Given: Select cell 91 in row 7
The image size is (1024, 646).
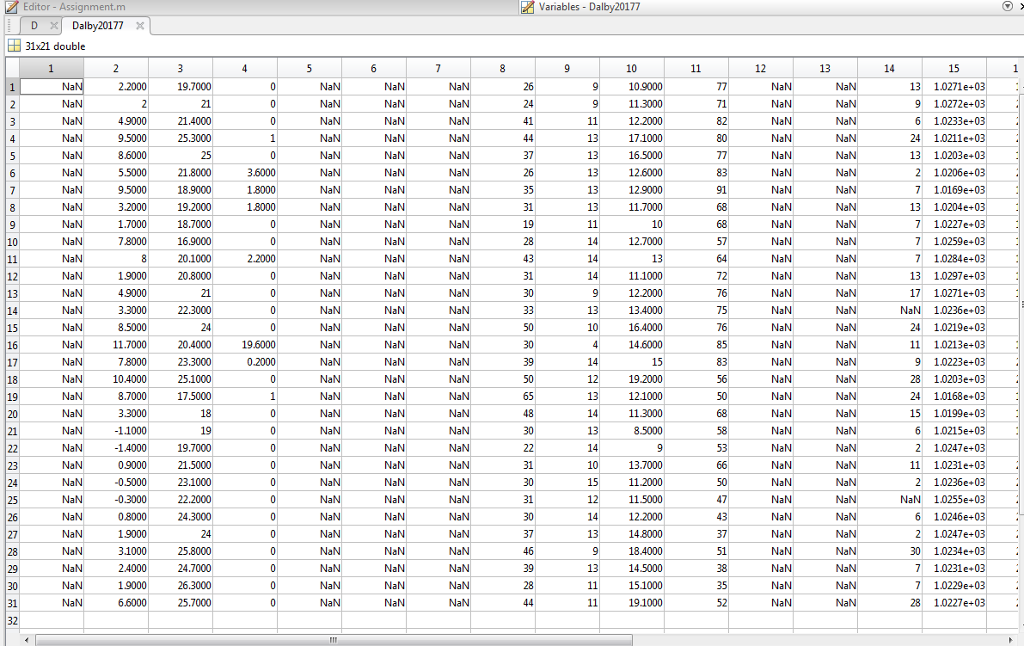Looking at the screenshot, I should pyautogui.click(x=696, y=190).
